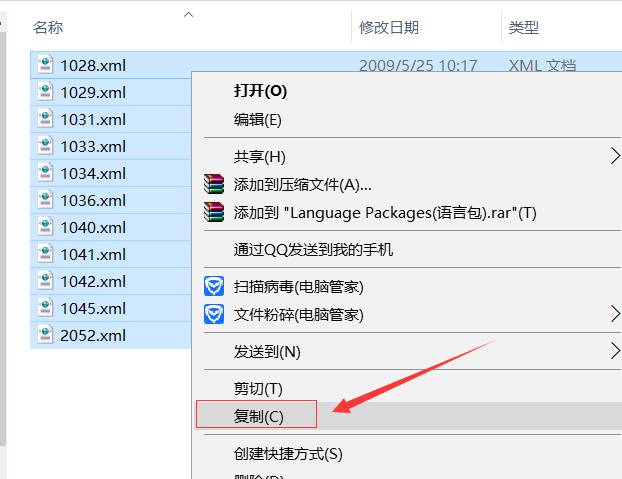Screen dimensions: 622x479
Task: Sort files by the 名称 column header
Action: (x=48, y=27)
